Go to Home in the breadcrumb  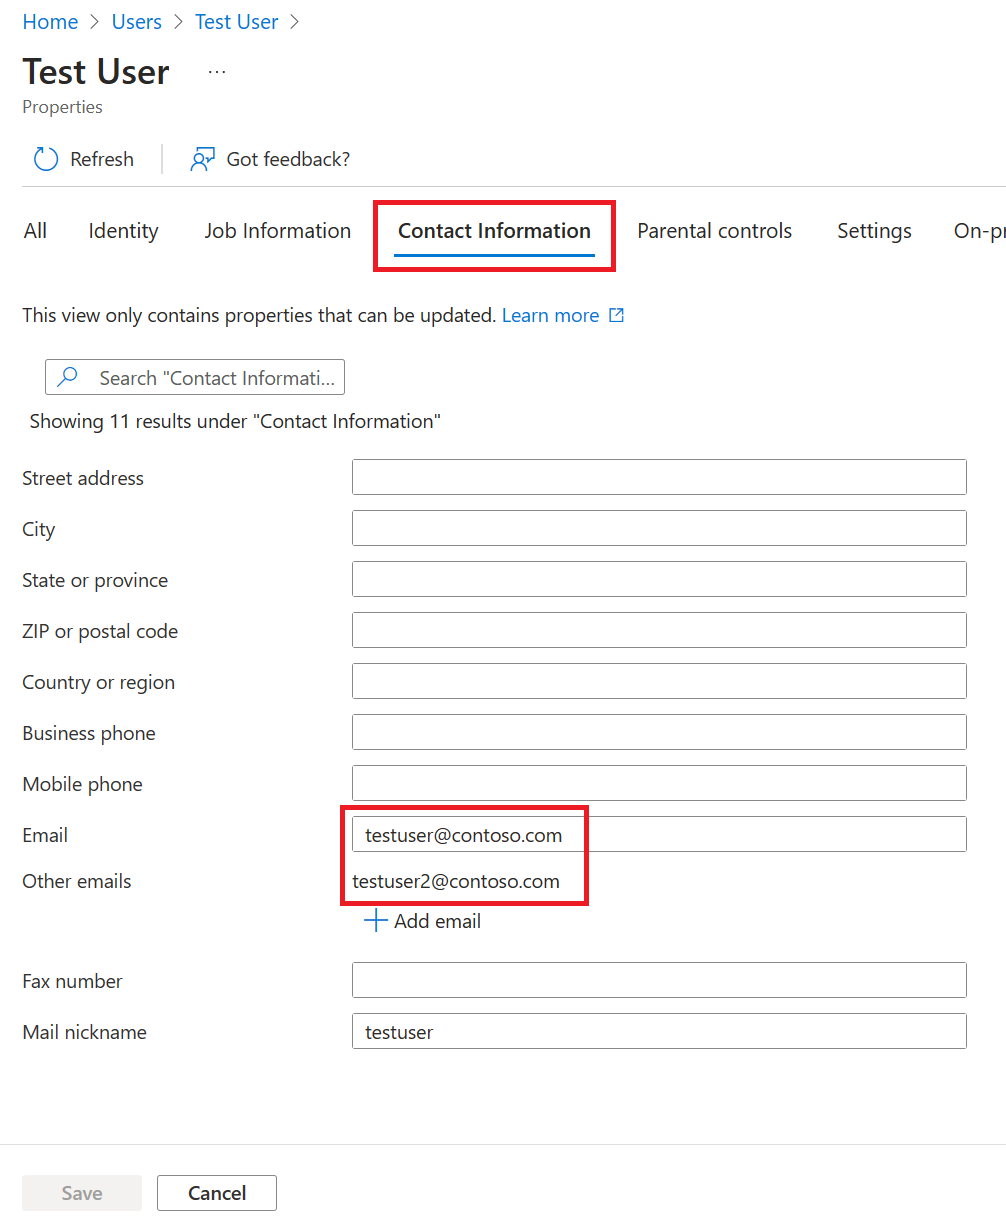coord(50,22)
